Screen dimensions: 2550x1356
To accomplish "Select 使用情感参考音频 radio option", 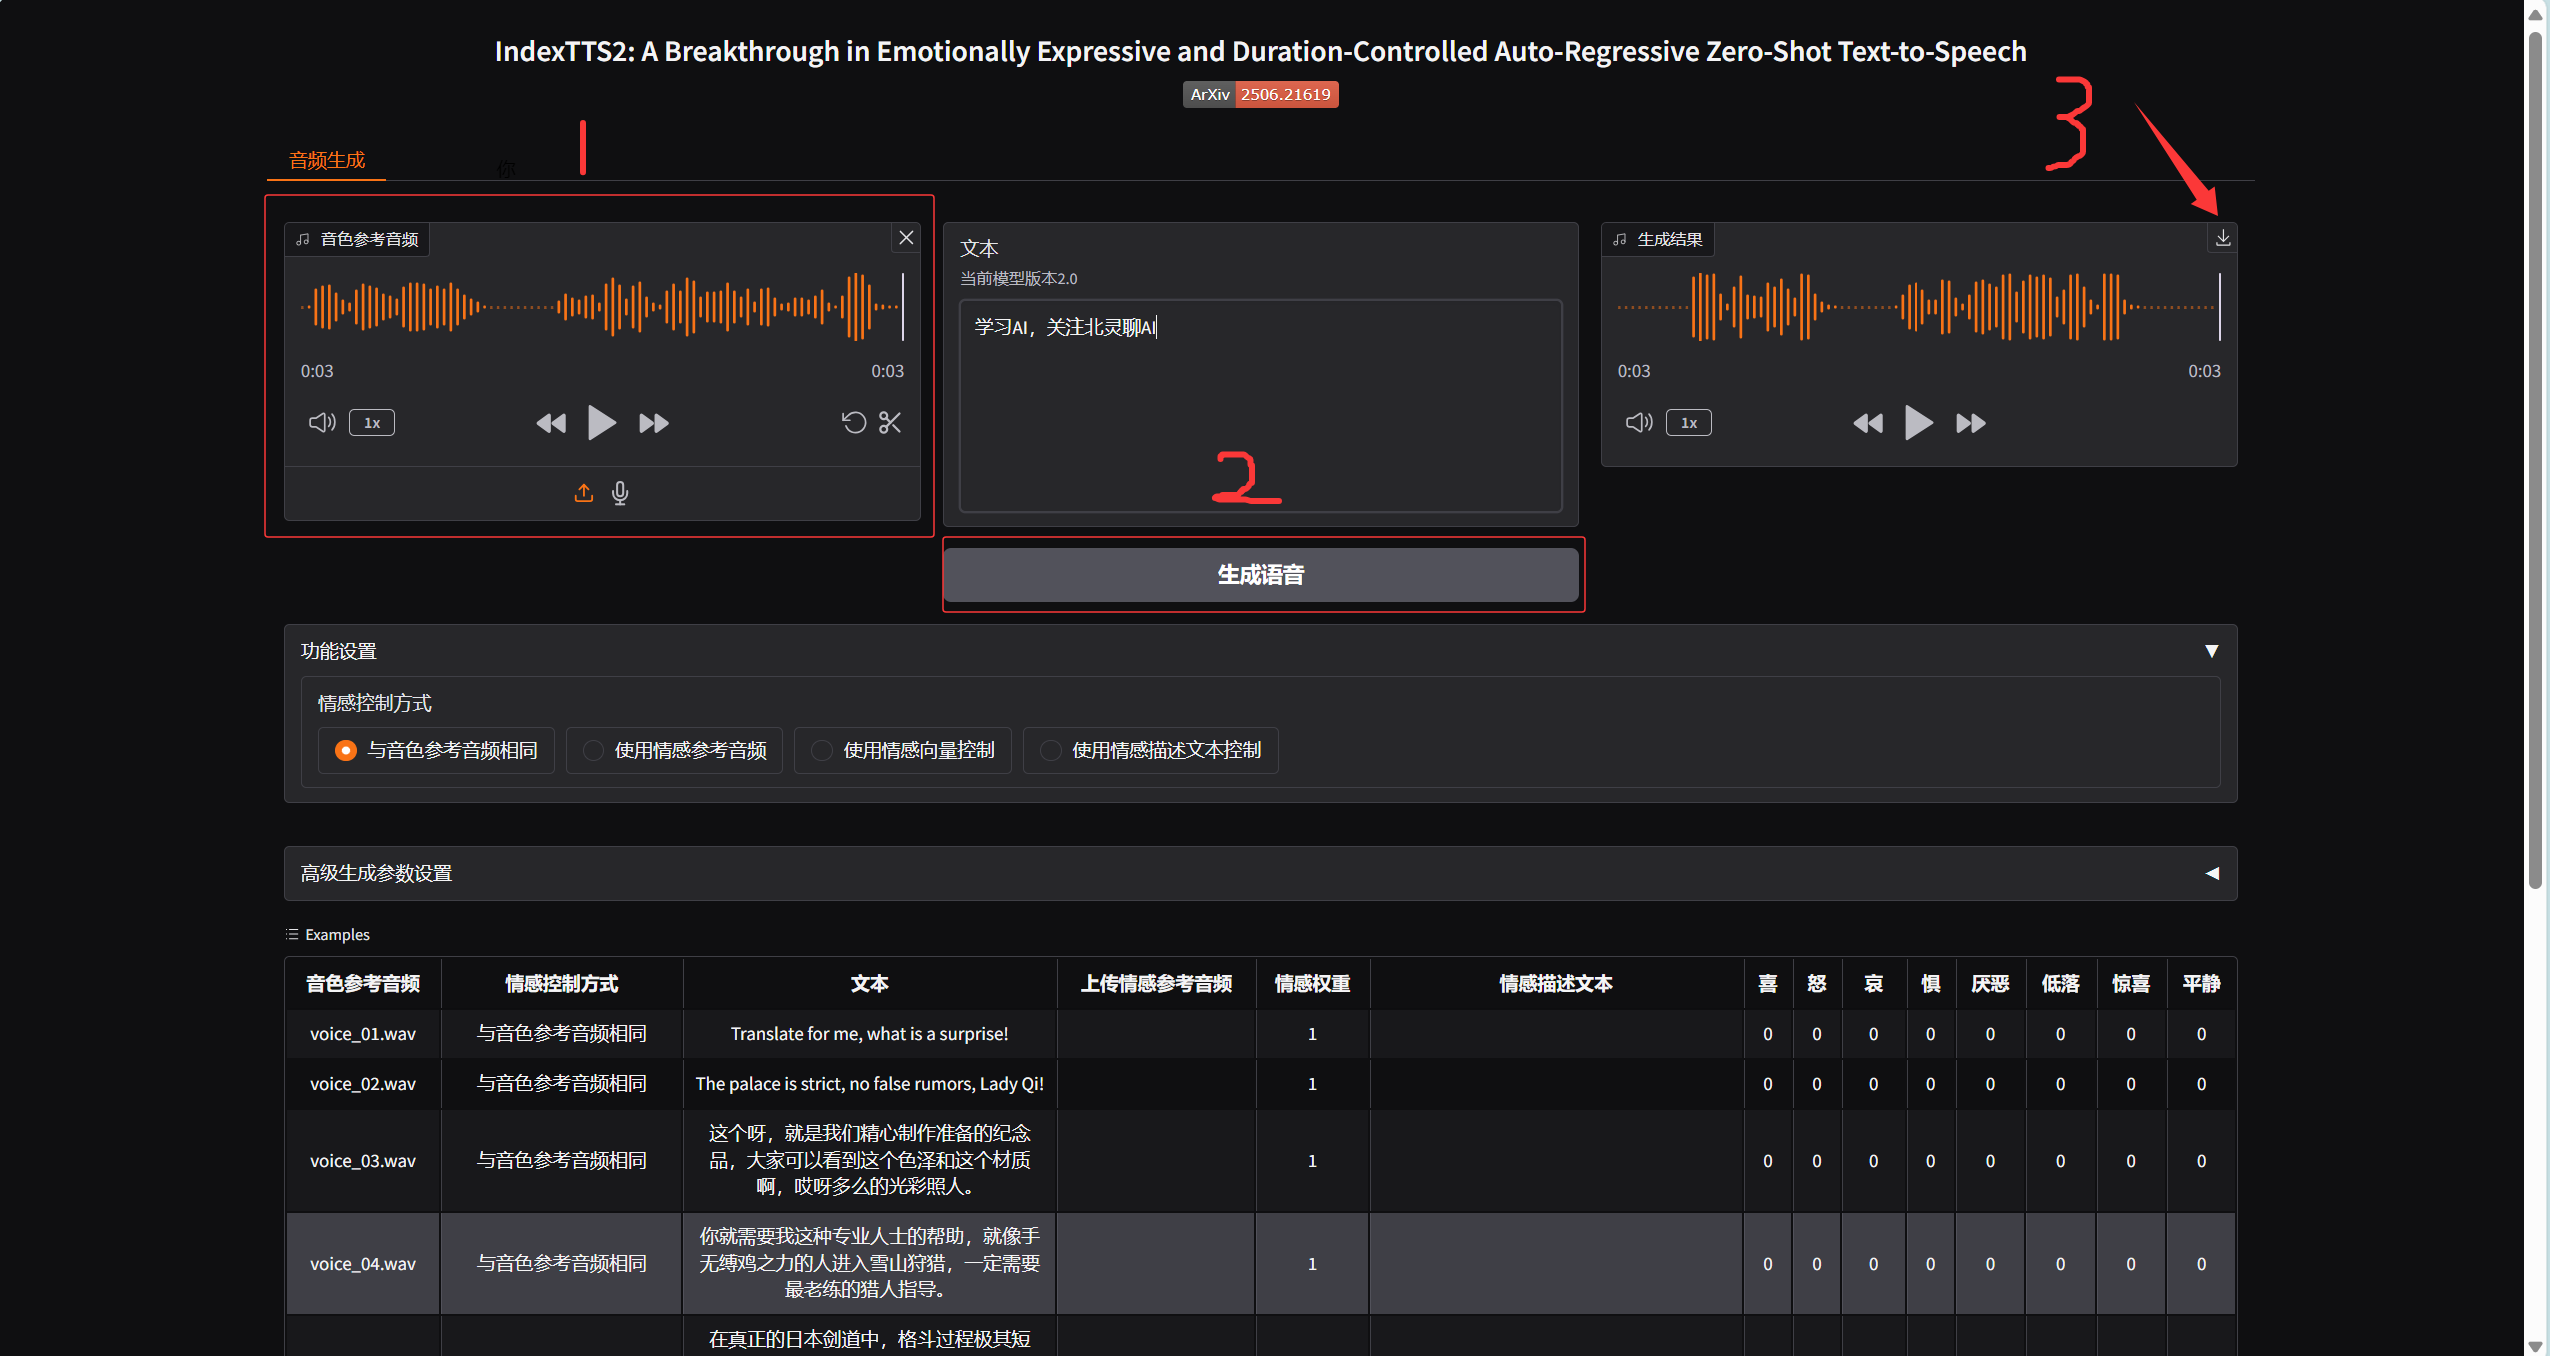I will pos(594,750).
